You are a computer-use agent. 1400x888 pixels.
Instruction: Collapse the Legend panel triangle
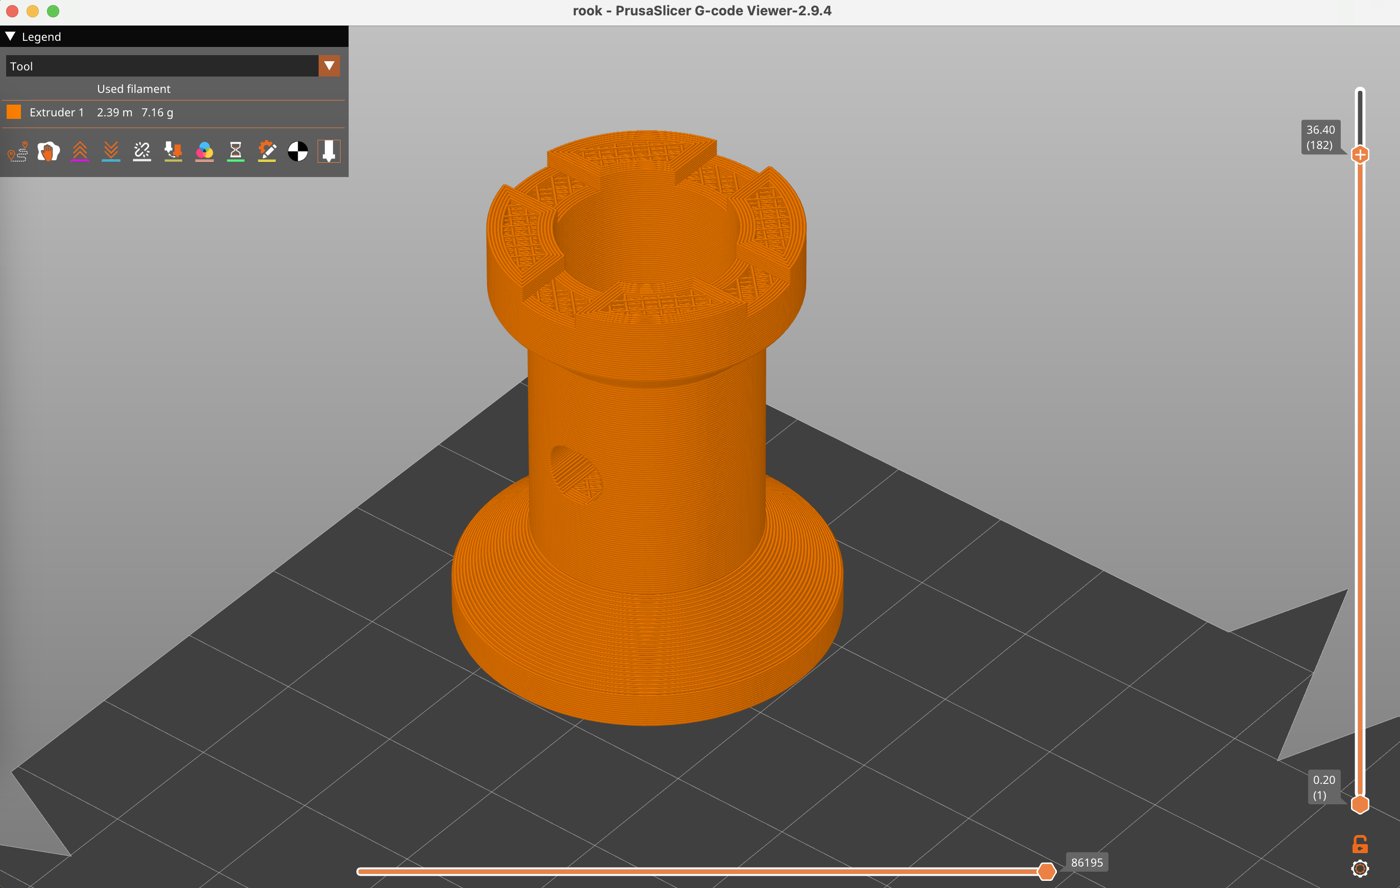[x=11, y=36]
